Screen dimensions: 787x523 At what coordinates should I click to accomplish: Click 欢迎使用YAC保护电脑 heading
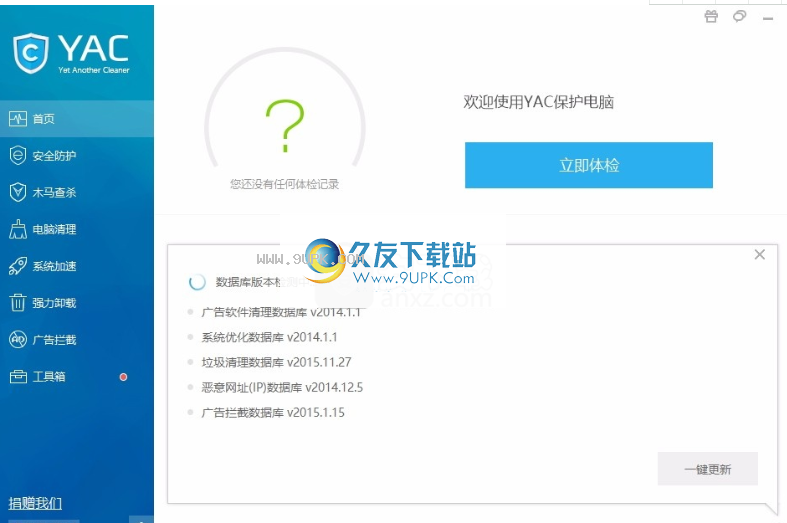coord(539,102)
